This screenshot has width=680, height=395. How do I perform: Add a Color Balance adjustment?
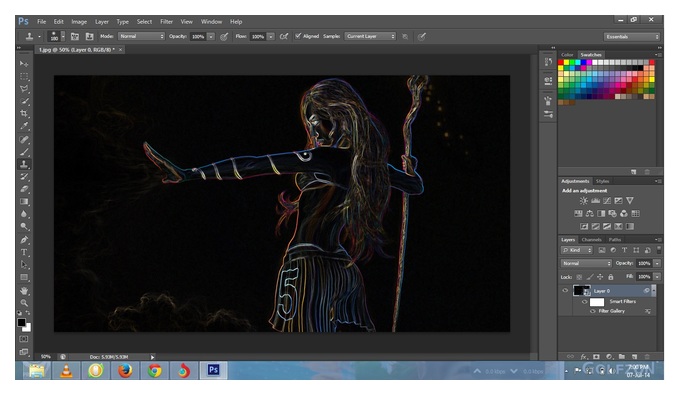click(590, 213)
